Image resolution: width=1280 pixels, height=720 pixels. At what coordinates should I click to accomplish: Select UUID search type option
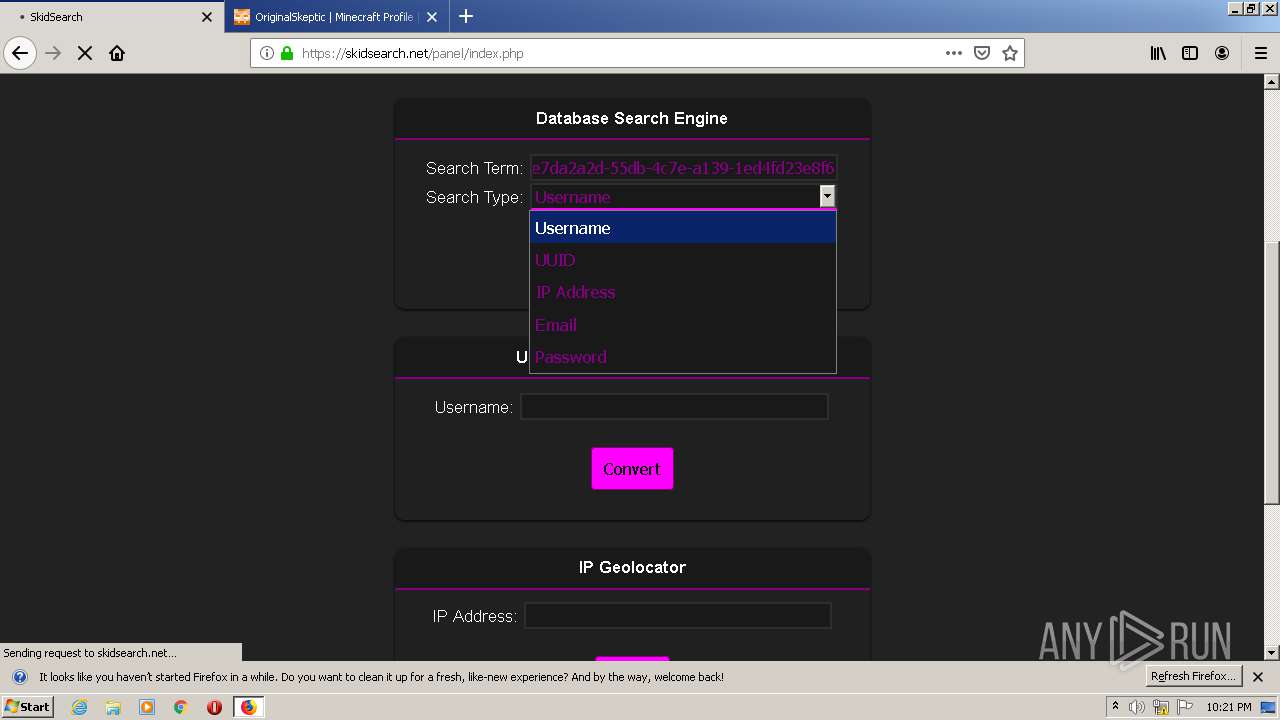click(x=682, y=260)
